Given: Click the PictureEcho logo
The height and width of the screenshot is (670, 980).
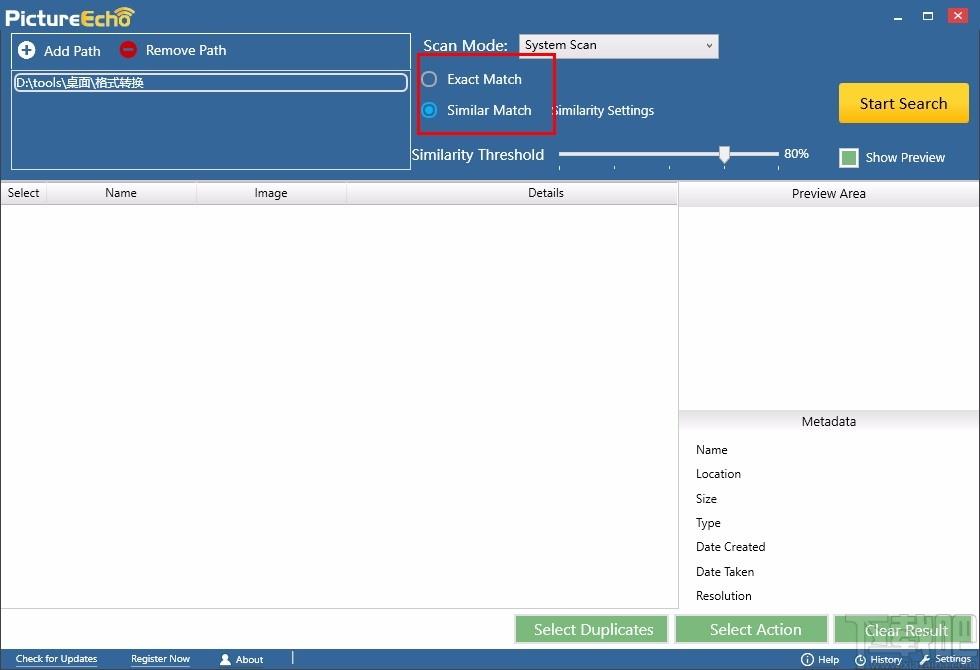Looking at the screenshot, I should tap(69, 18).
